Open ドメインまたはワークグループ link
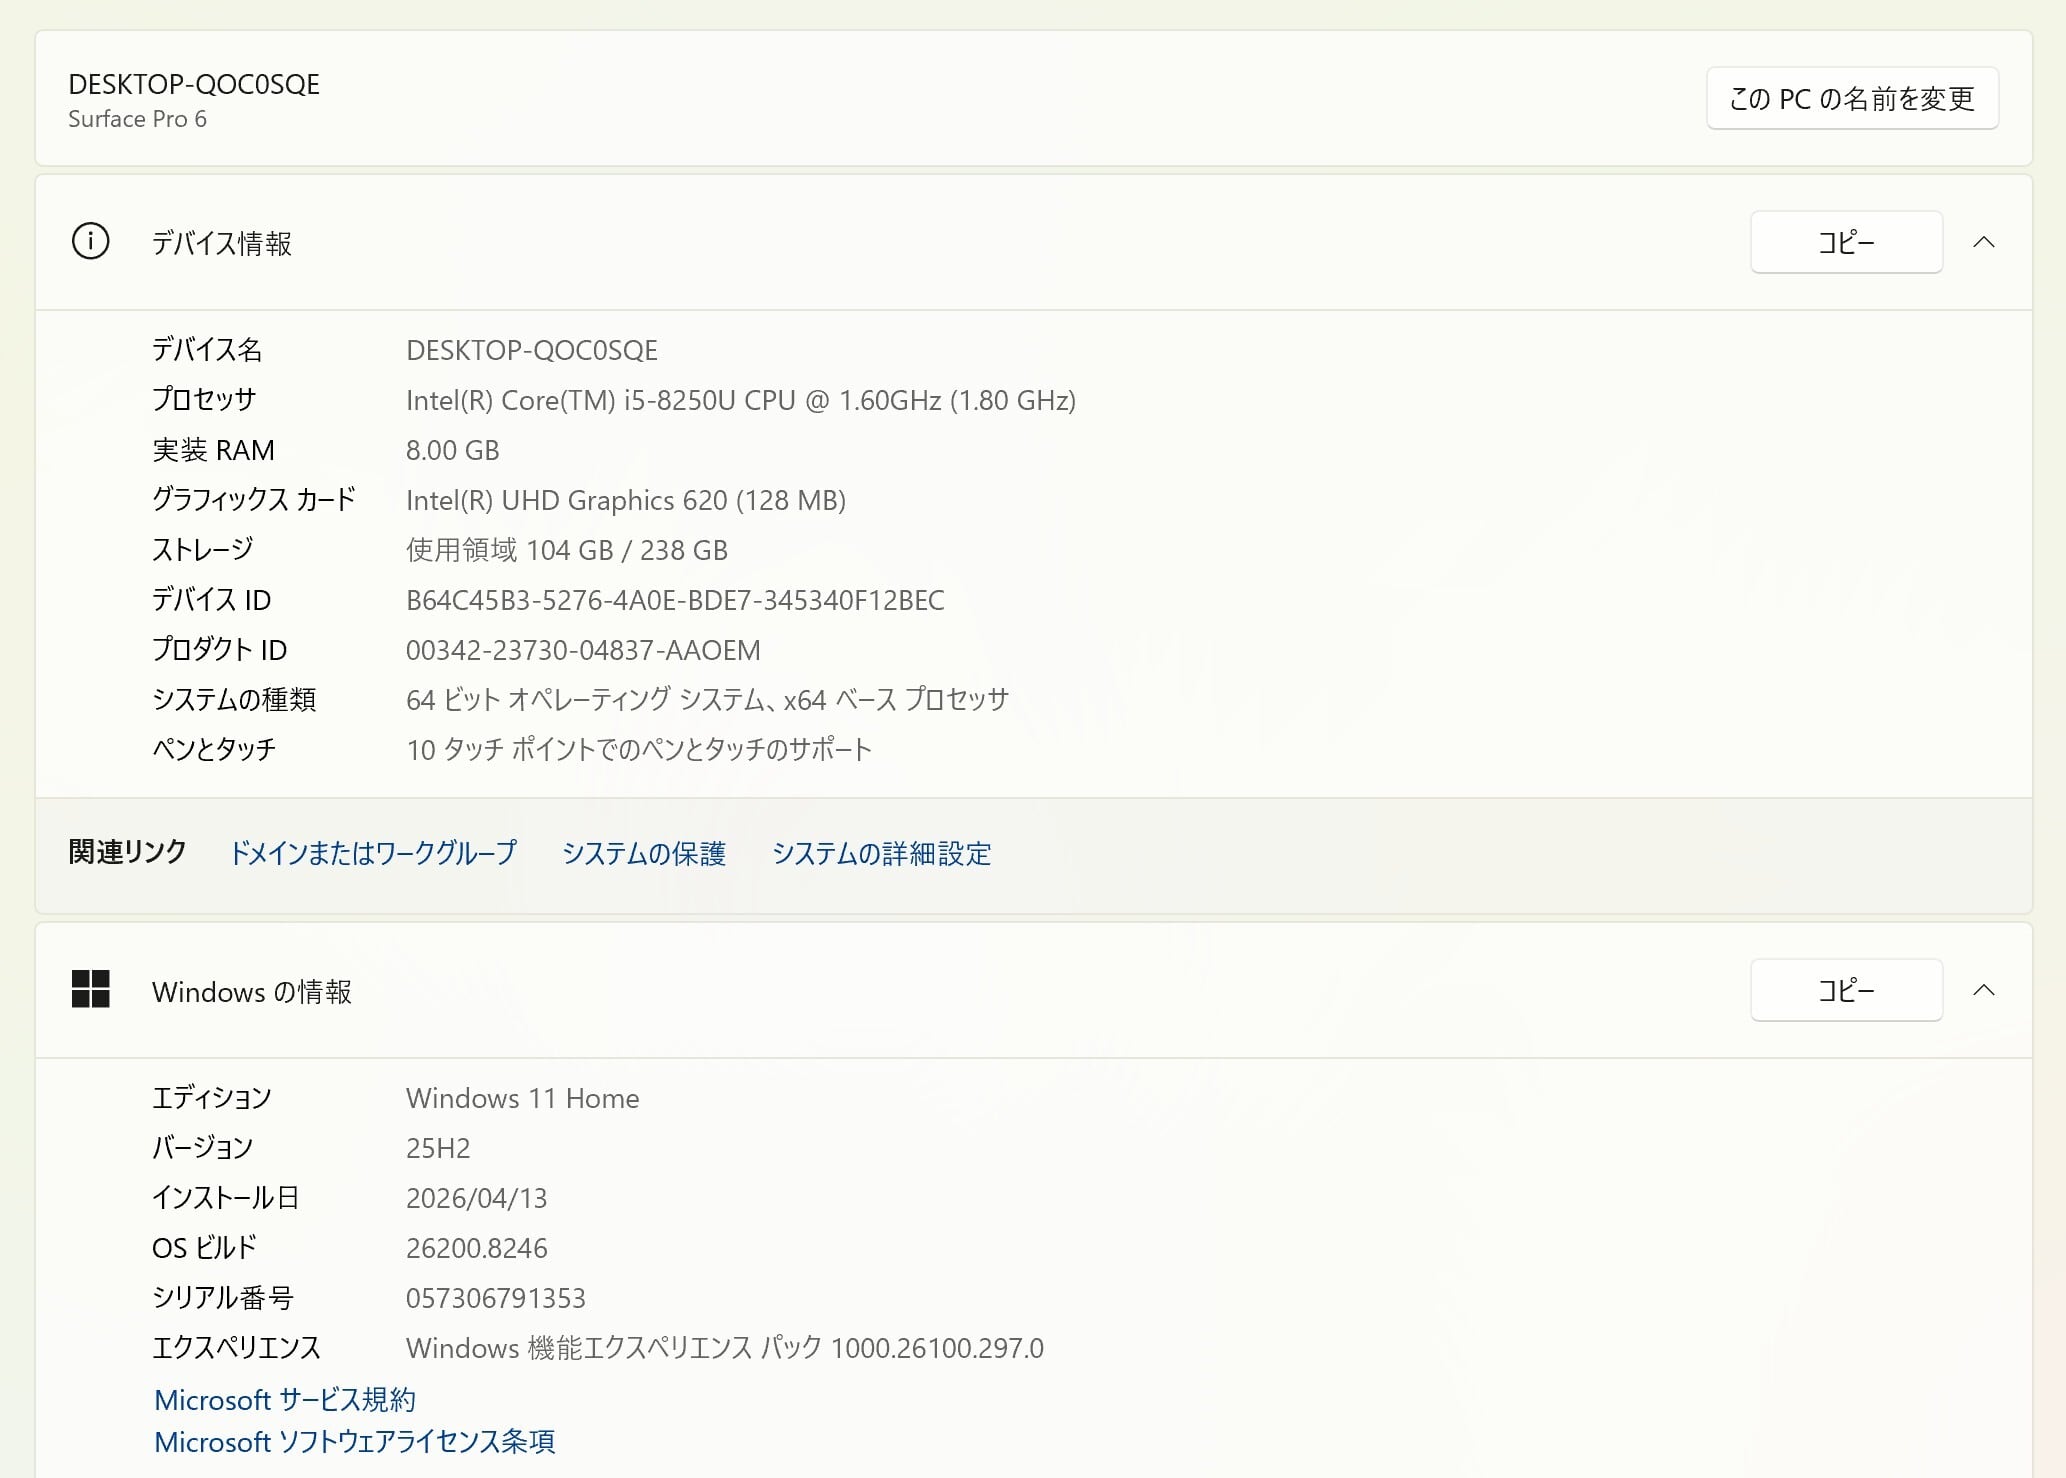This screenshot has height=1478, width=2066. pyautogui.click(x=373, y=853)
